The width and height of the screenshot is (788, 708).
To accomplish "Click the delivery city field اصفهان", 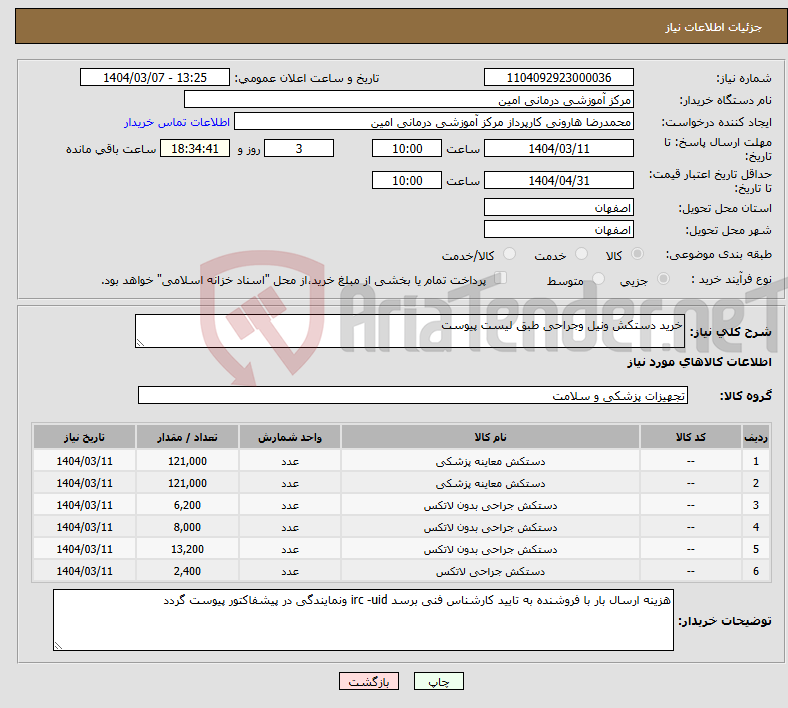I will click(x=558, y=229).
